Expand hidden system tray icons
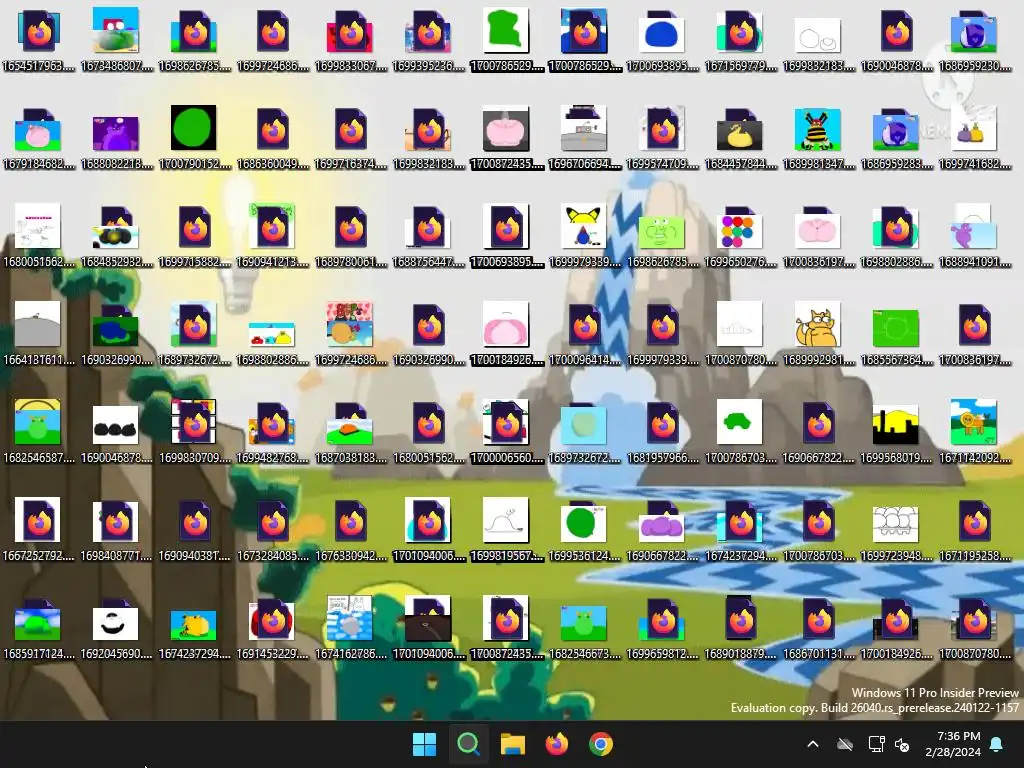 point(813,744)
